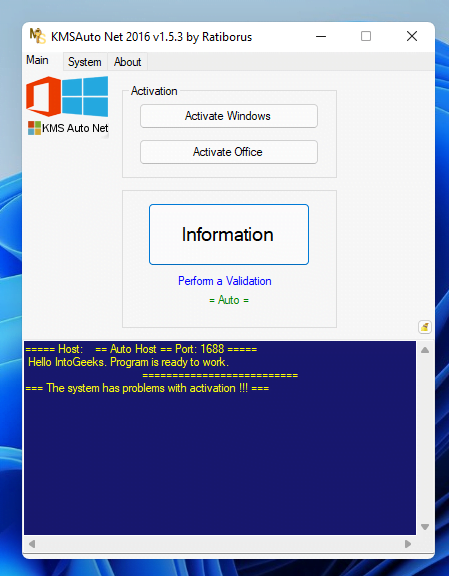Click the KMS app icon in title bar
Image resolution: width=449 pixels, height=576 pixels.
(x=37, y=36)
